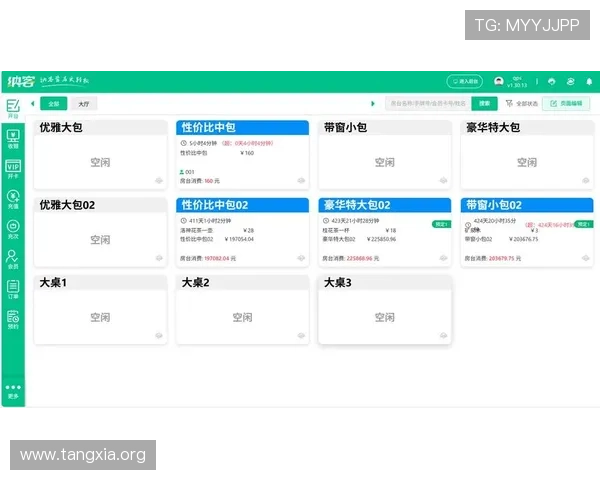Focus the room/phone/member search field
The height and width of the screenshot is (480, 600).
428,103
